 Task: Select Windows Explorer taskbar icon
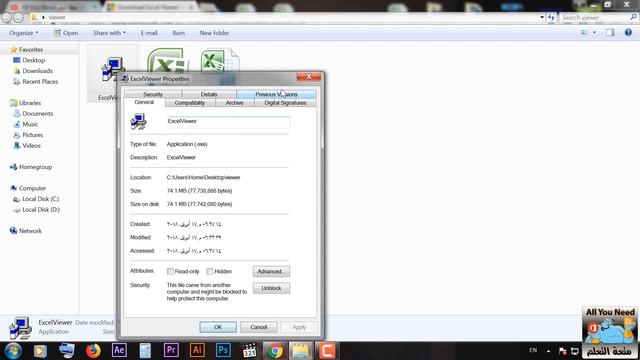(301, 351)
